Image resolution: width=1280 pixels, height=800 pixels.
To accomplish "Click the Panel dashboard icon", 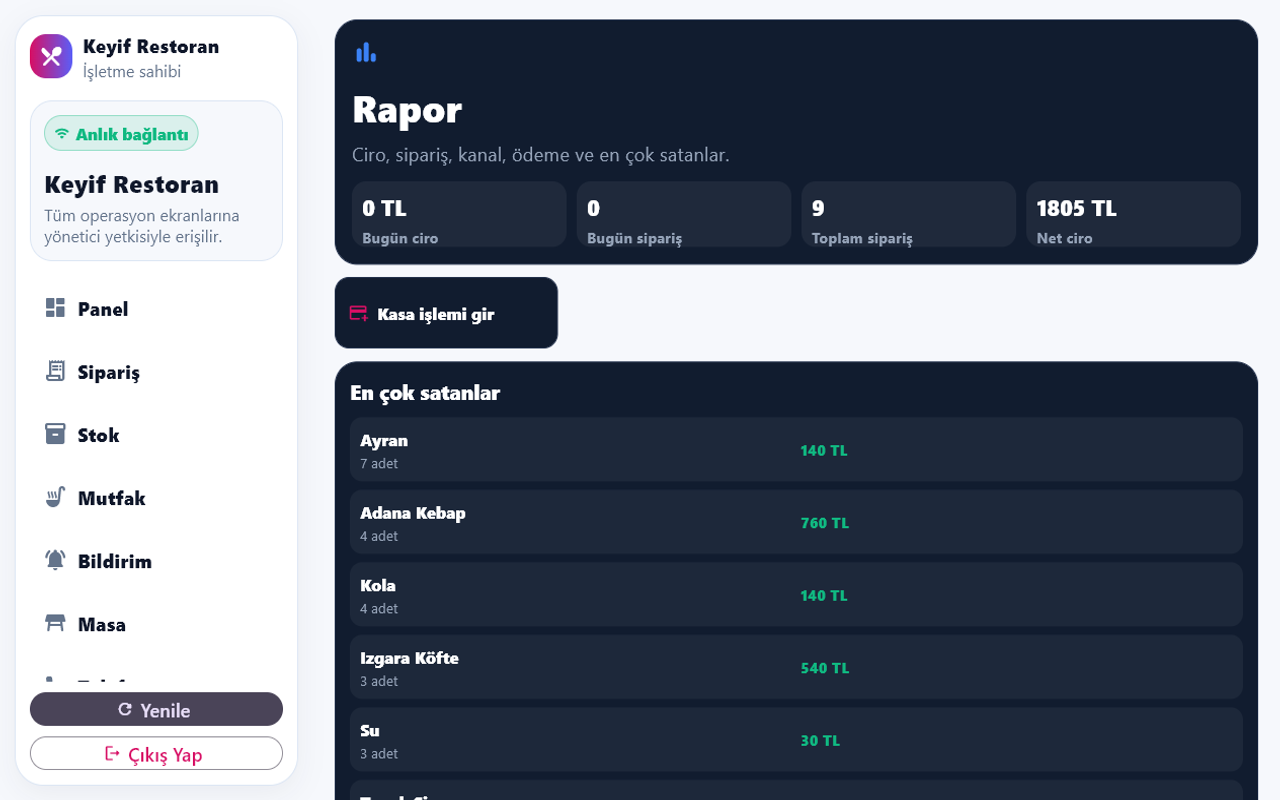I will (x=55, y=308).
